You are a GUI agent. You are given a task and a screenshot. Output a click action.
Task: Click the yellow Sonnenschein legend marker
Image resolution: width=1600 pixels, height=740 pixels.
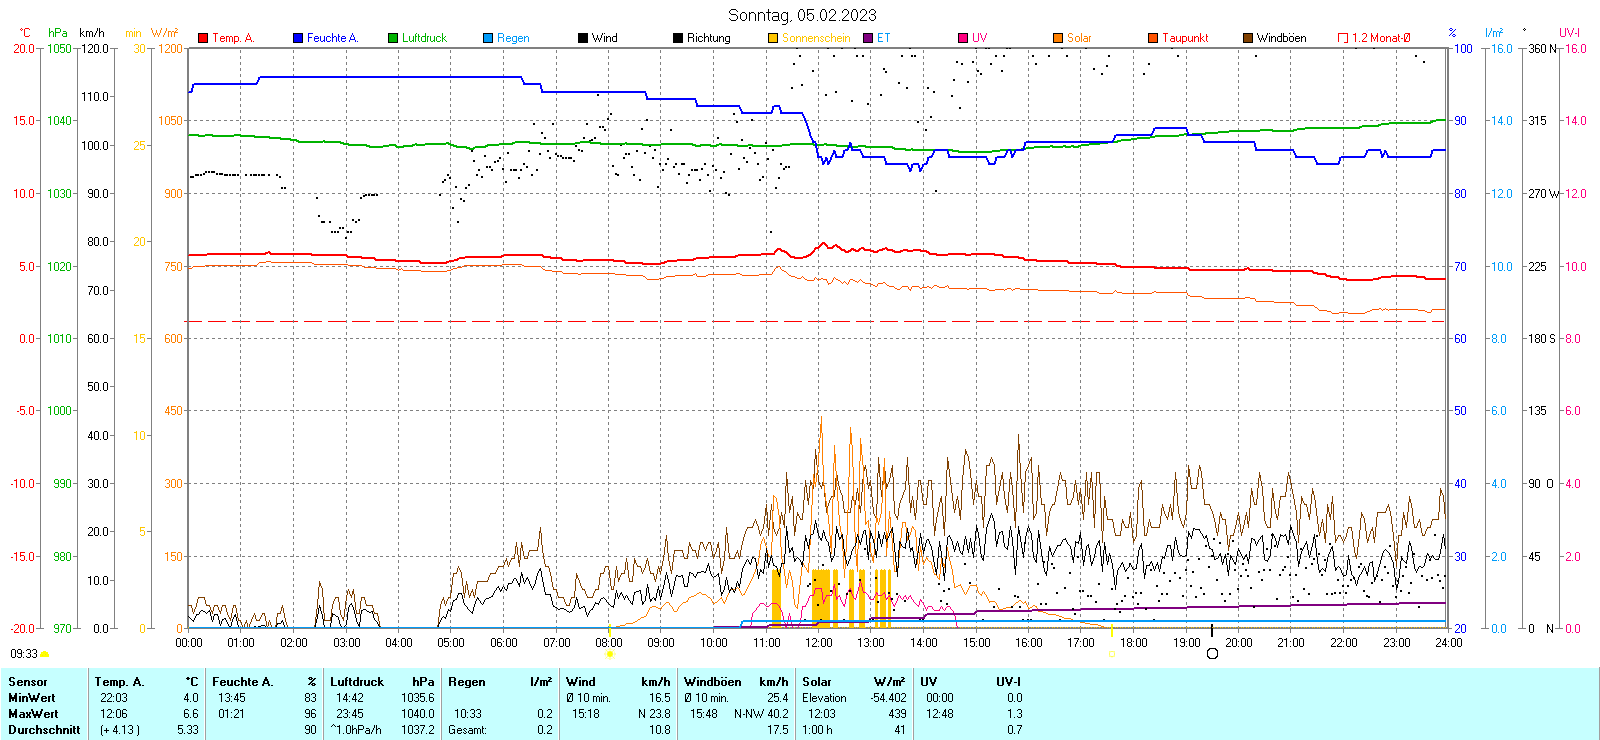coord(773,38)
